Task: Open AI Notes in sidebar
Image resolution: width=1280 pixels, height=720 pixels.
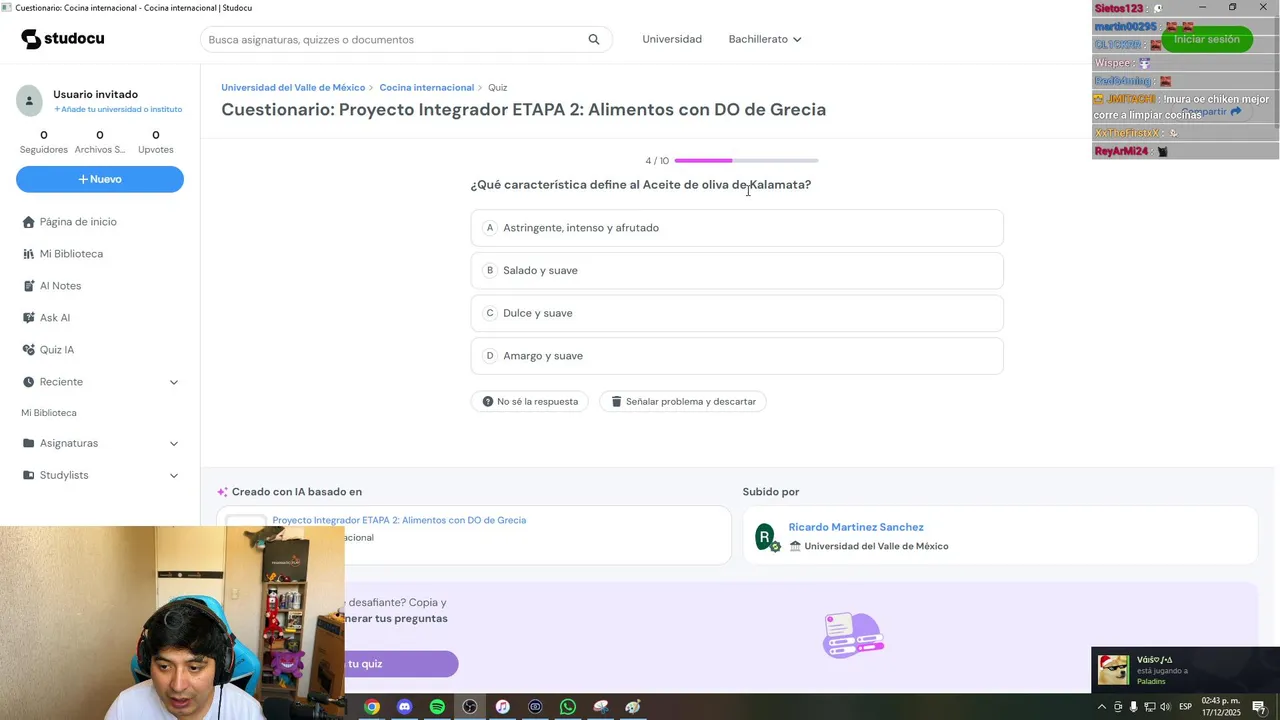Action: [x=60, y=286]
